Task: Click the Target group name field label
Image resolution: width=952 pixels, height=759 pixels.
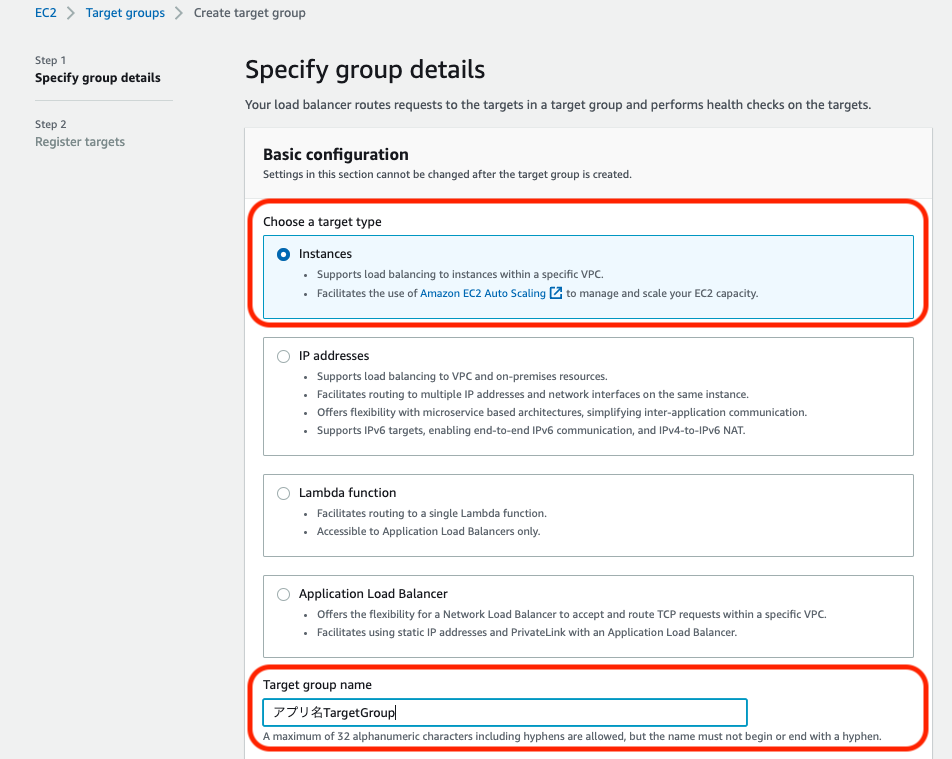Action: [x=317, y=685]
